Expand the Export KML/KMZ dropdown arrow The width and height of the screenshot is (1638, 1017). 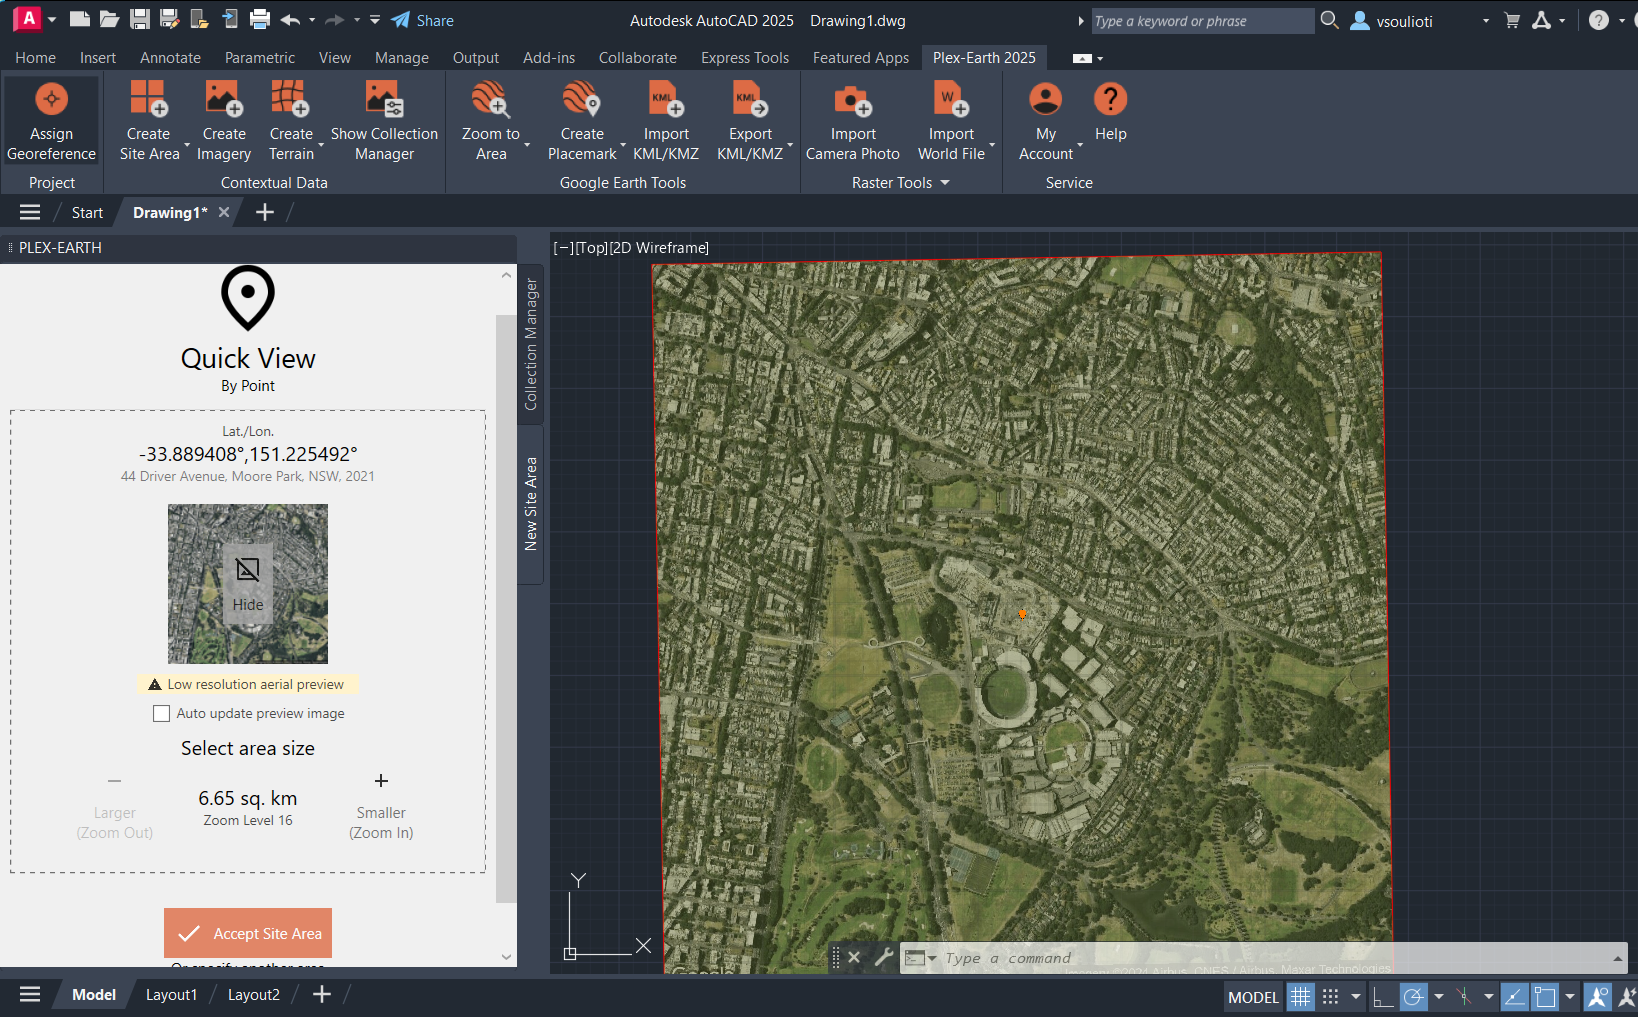[790, 145]
